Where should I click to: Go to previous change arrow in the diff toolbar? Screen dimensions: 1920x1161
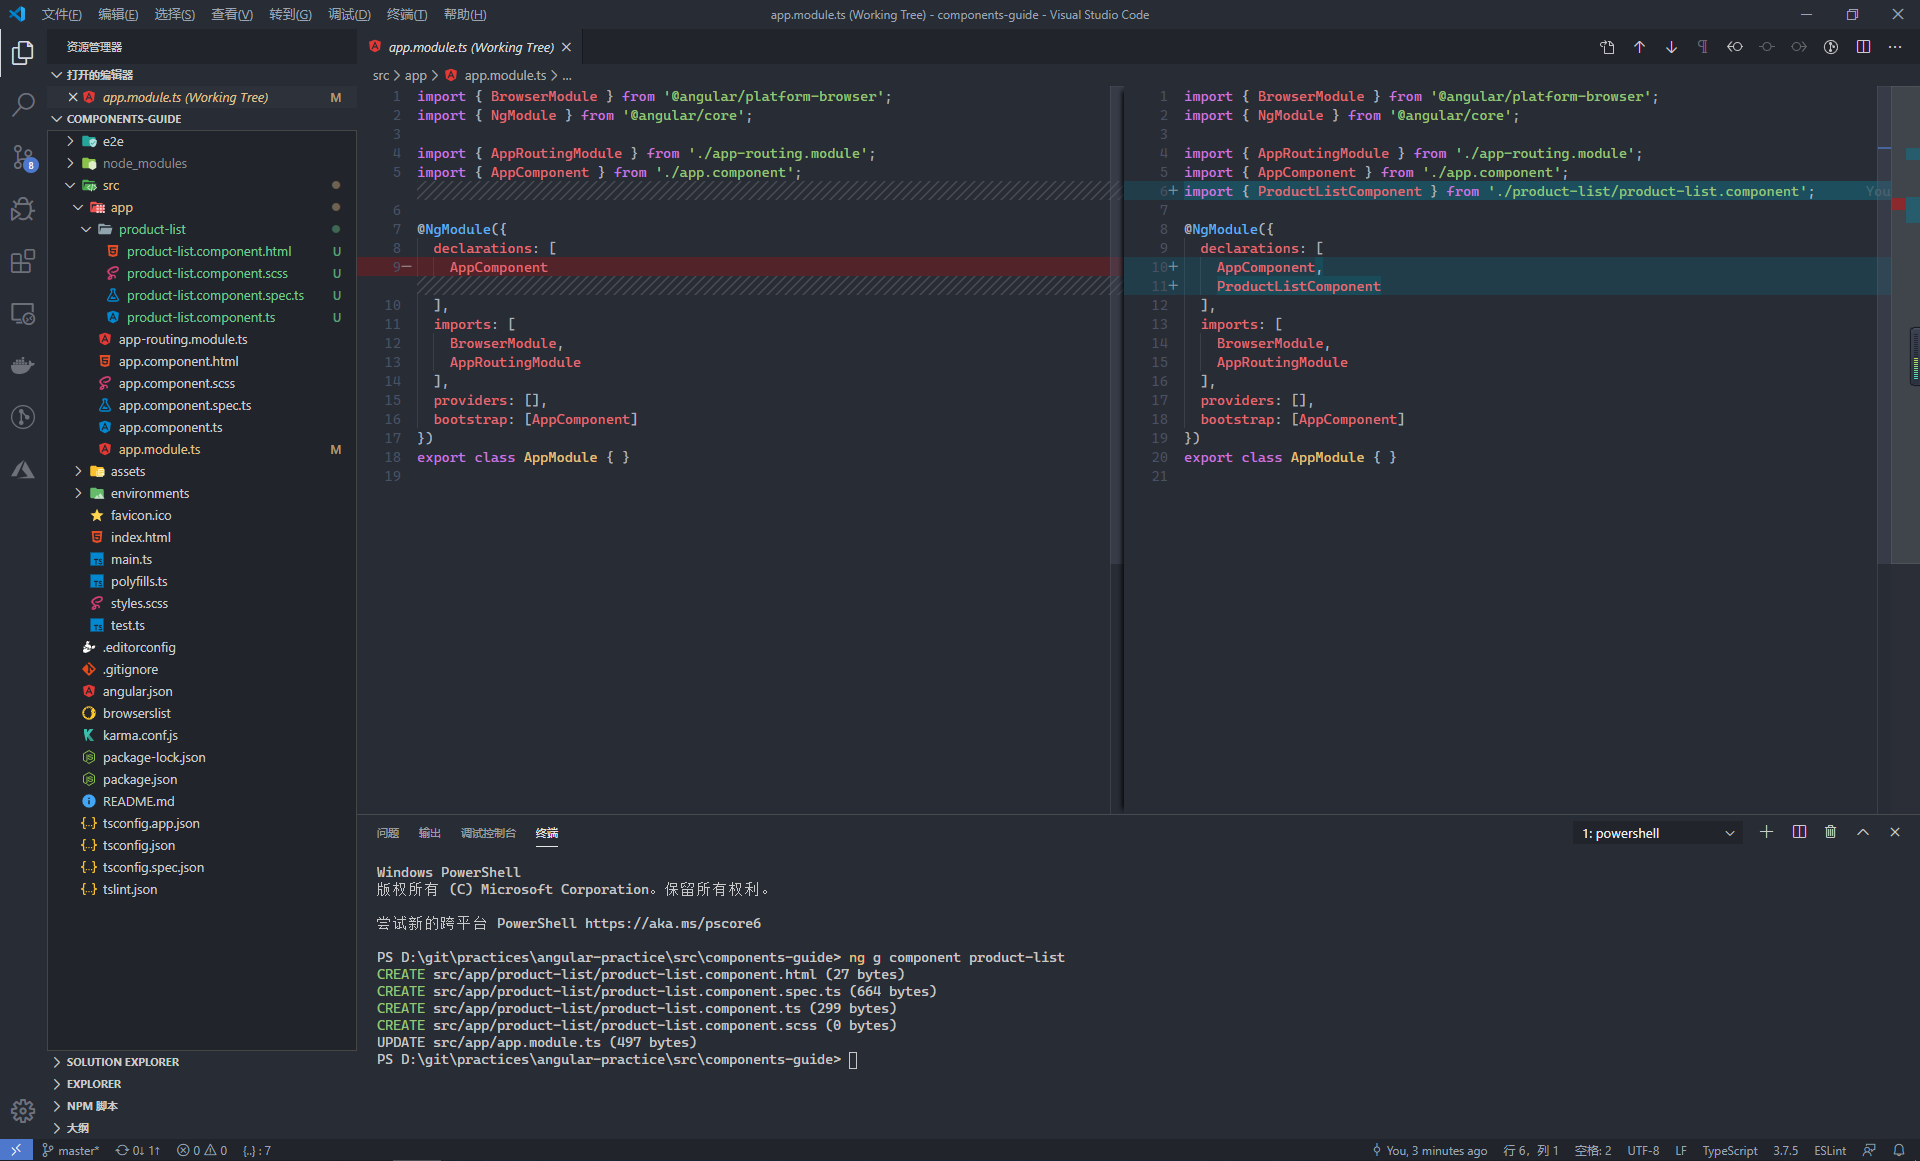click(1639, 47)
